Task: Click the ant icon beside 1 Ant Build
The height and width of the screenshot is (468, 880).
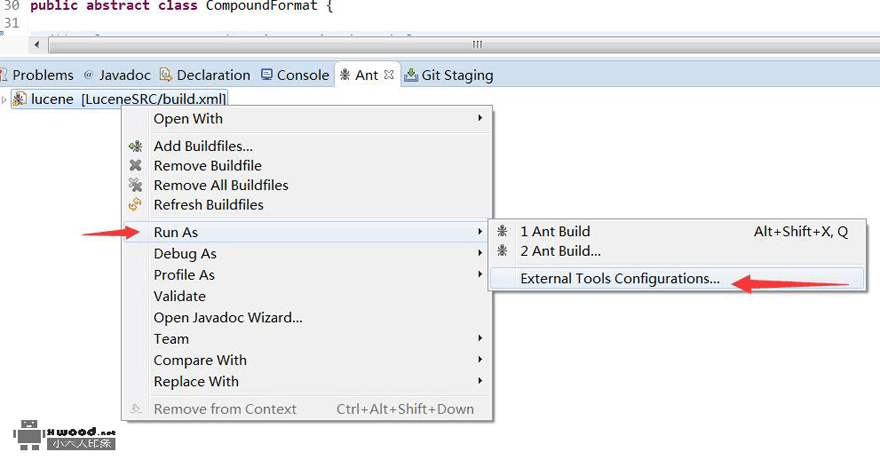Action: (x=502, y=231)
